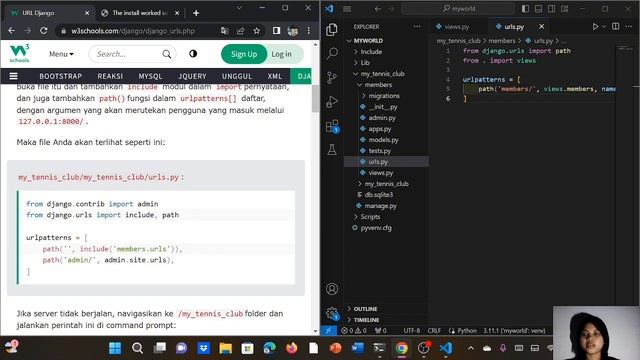The width and height of the screenshot is (640, 360).
Task: Expand the Lib folder
Action: 356,63
